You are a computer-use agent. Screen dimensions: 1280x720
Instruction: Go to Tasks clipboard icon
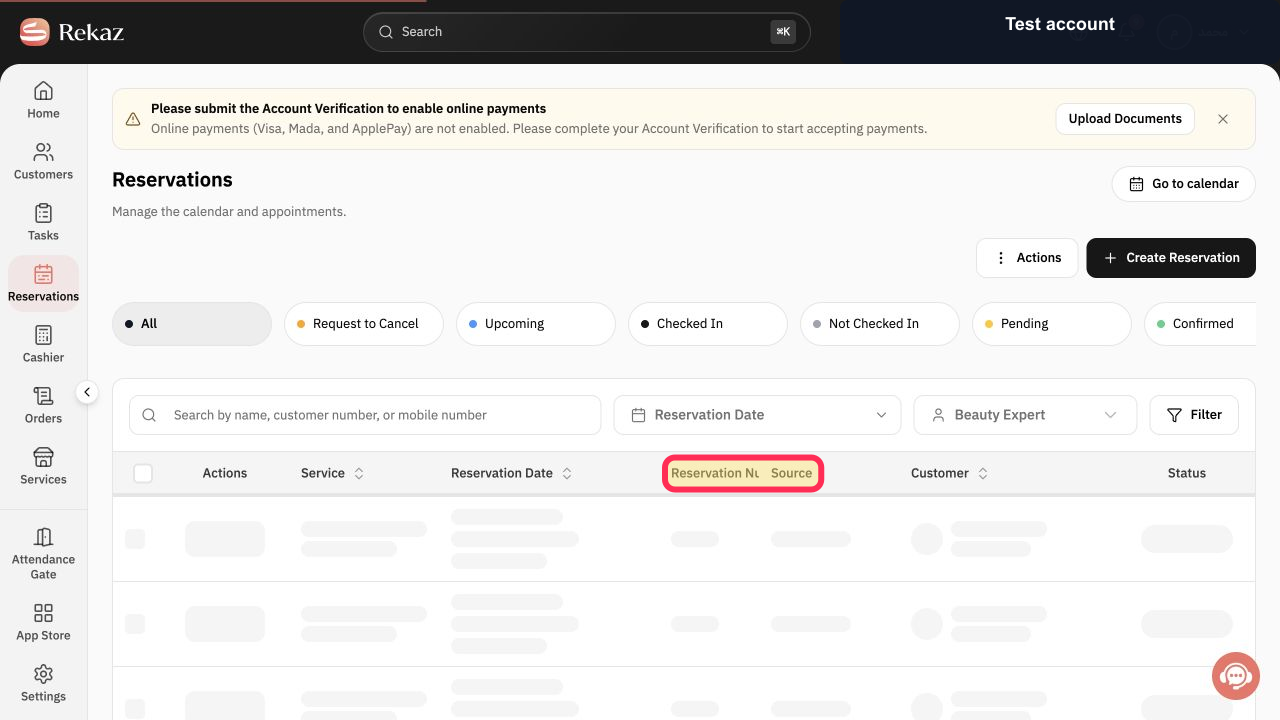click(43, 213)
